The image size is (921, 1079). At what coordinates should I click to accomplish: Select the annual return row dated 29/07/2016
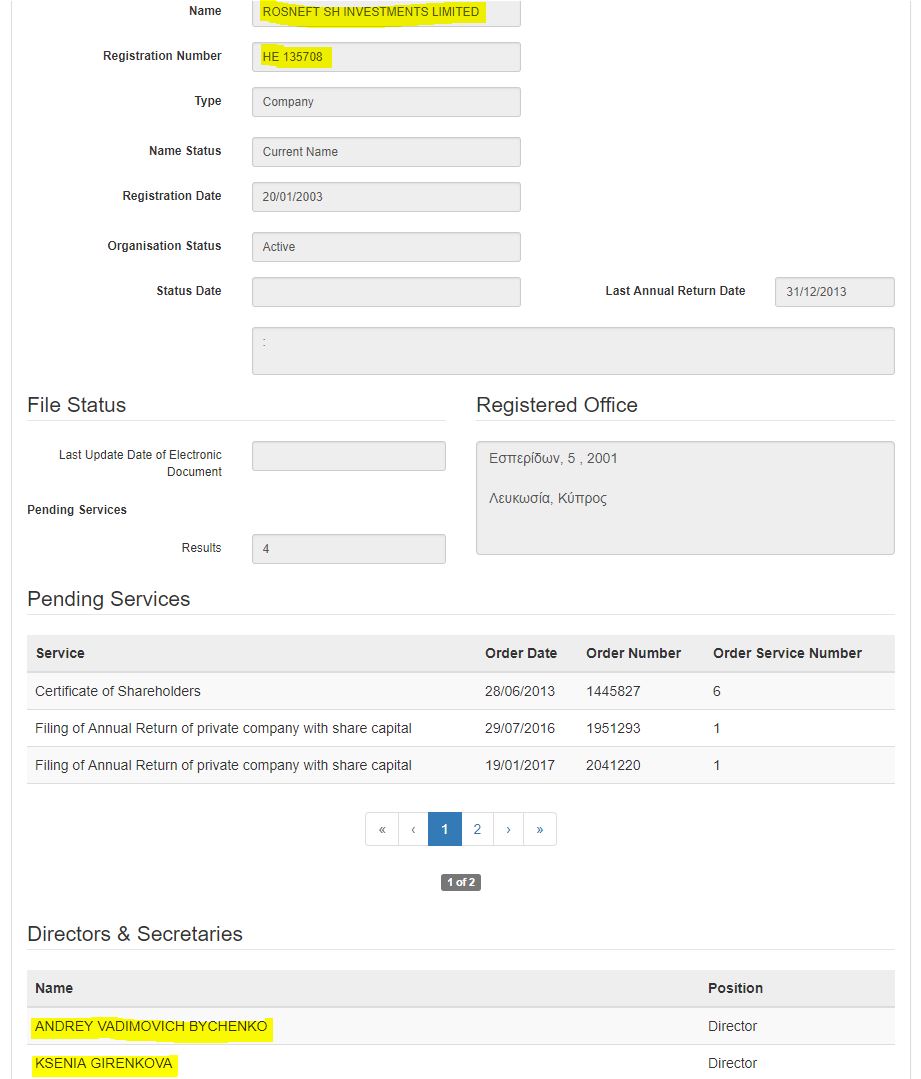(460, 729)
